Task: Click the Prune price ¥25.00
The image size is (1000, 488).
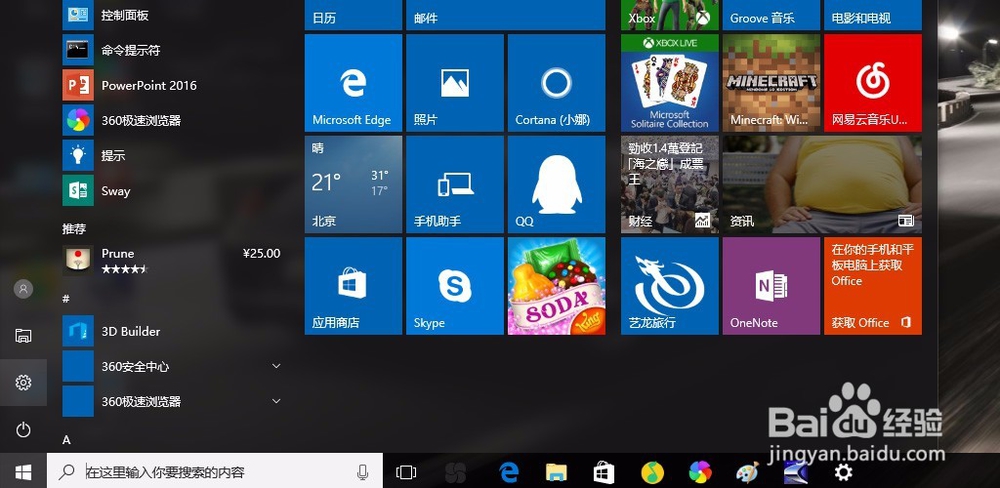Action: [261, 253]
